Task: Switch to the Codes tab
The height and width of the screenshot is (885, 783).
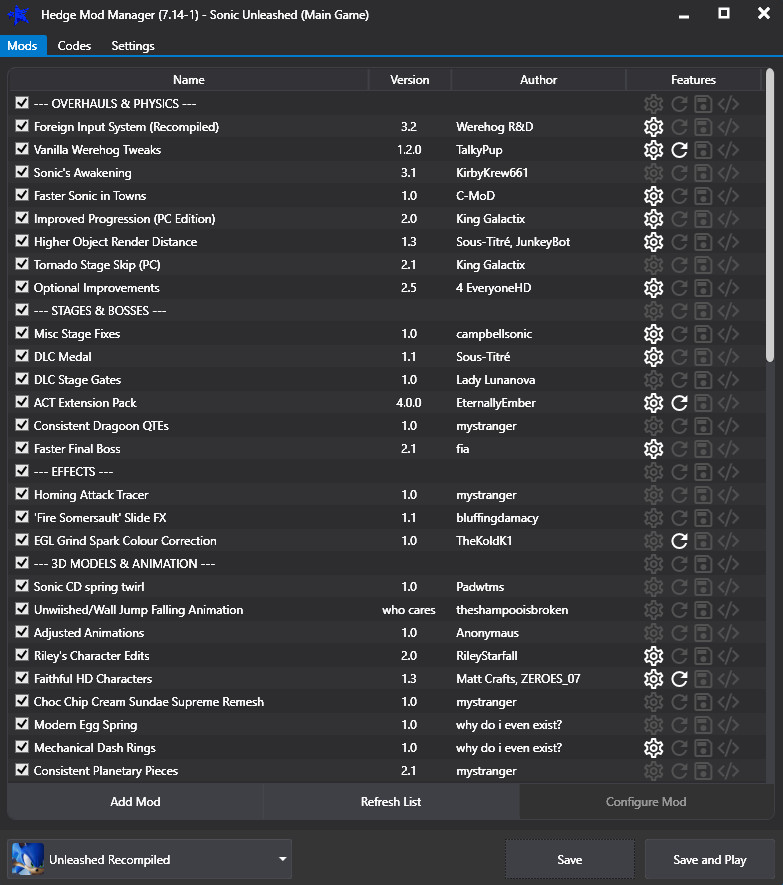Action: pos(74,46)
